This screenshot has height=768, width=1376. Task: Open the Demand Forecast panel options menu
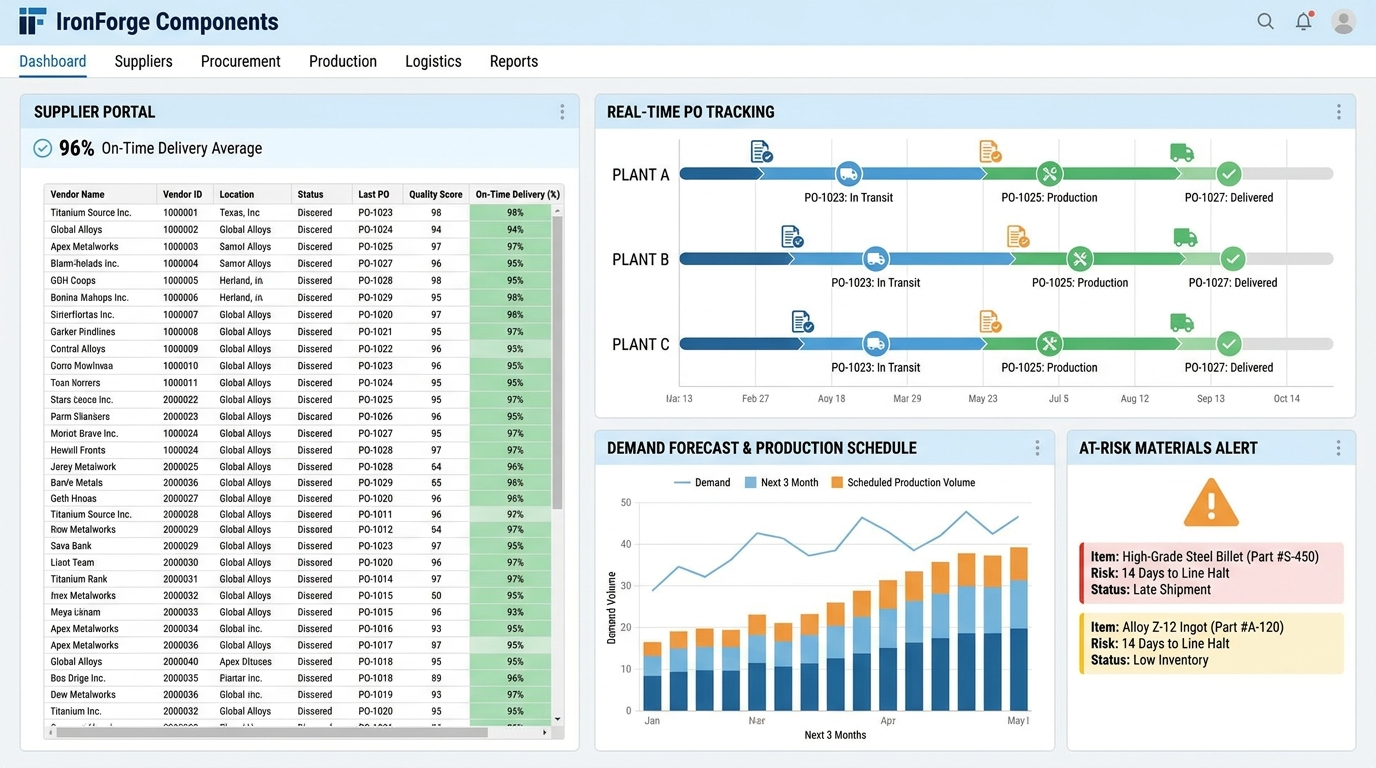1037,448
